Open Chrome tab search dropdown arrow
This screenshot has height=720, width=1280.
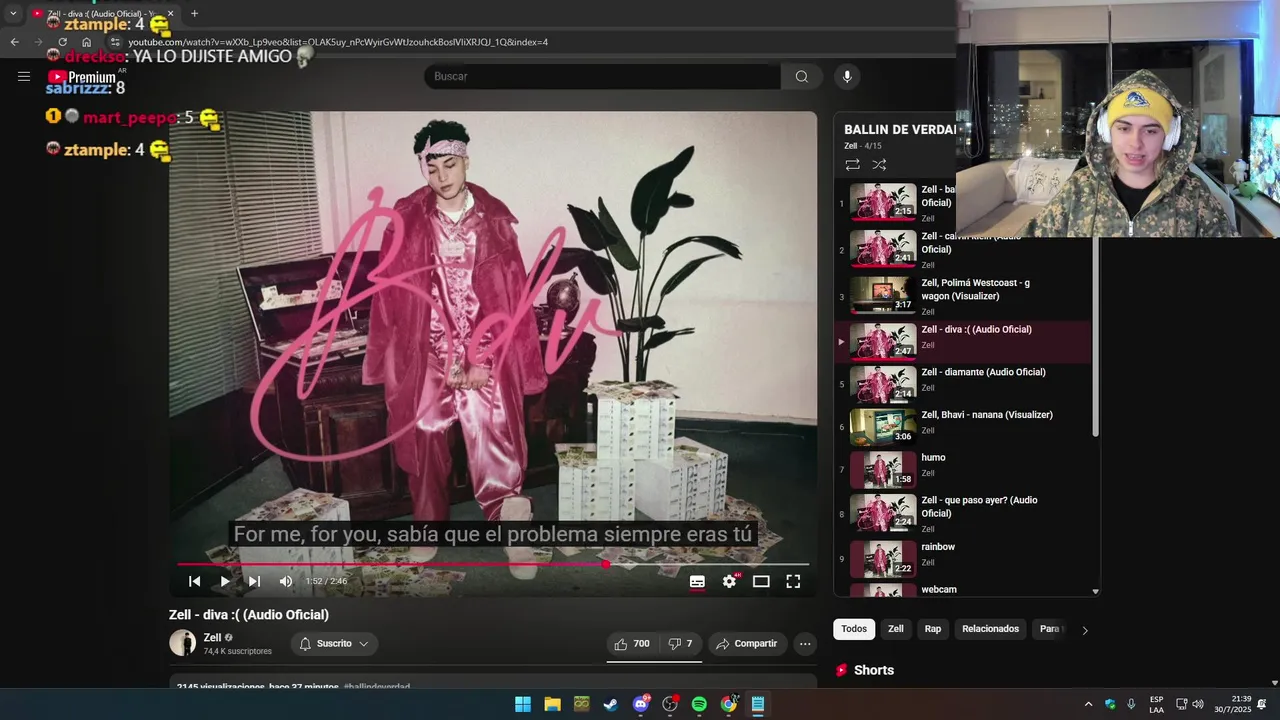point(13,13)
